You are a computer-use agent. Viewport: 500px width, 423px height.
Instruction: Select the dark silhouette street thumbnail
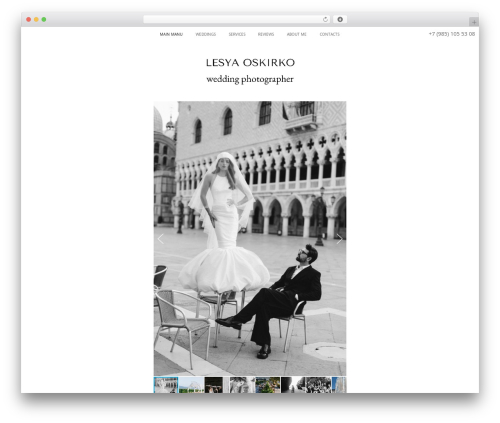tap(293, 385)
